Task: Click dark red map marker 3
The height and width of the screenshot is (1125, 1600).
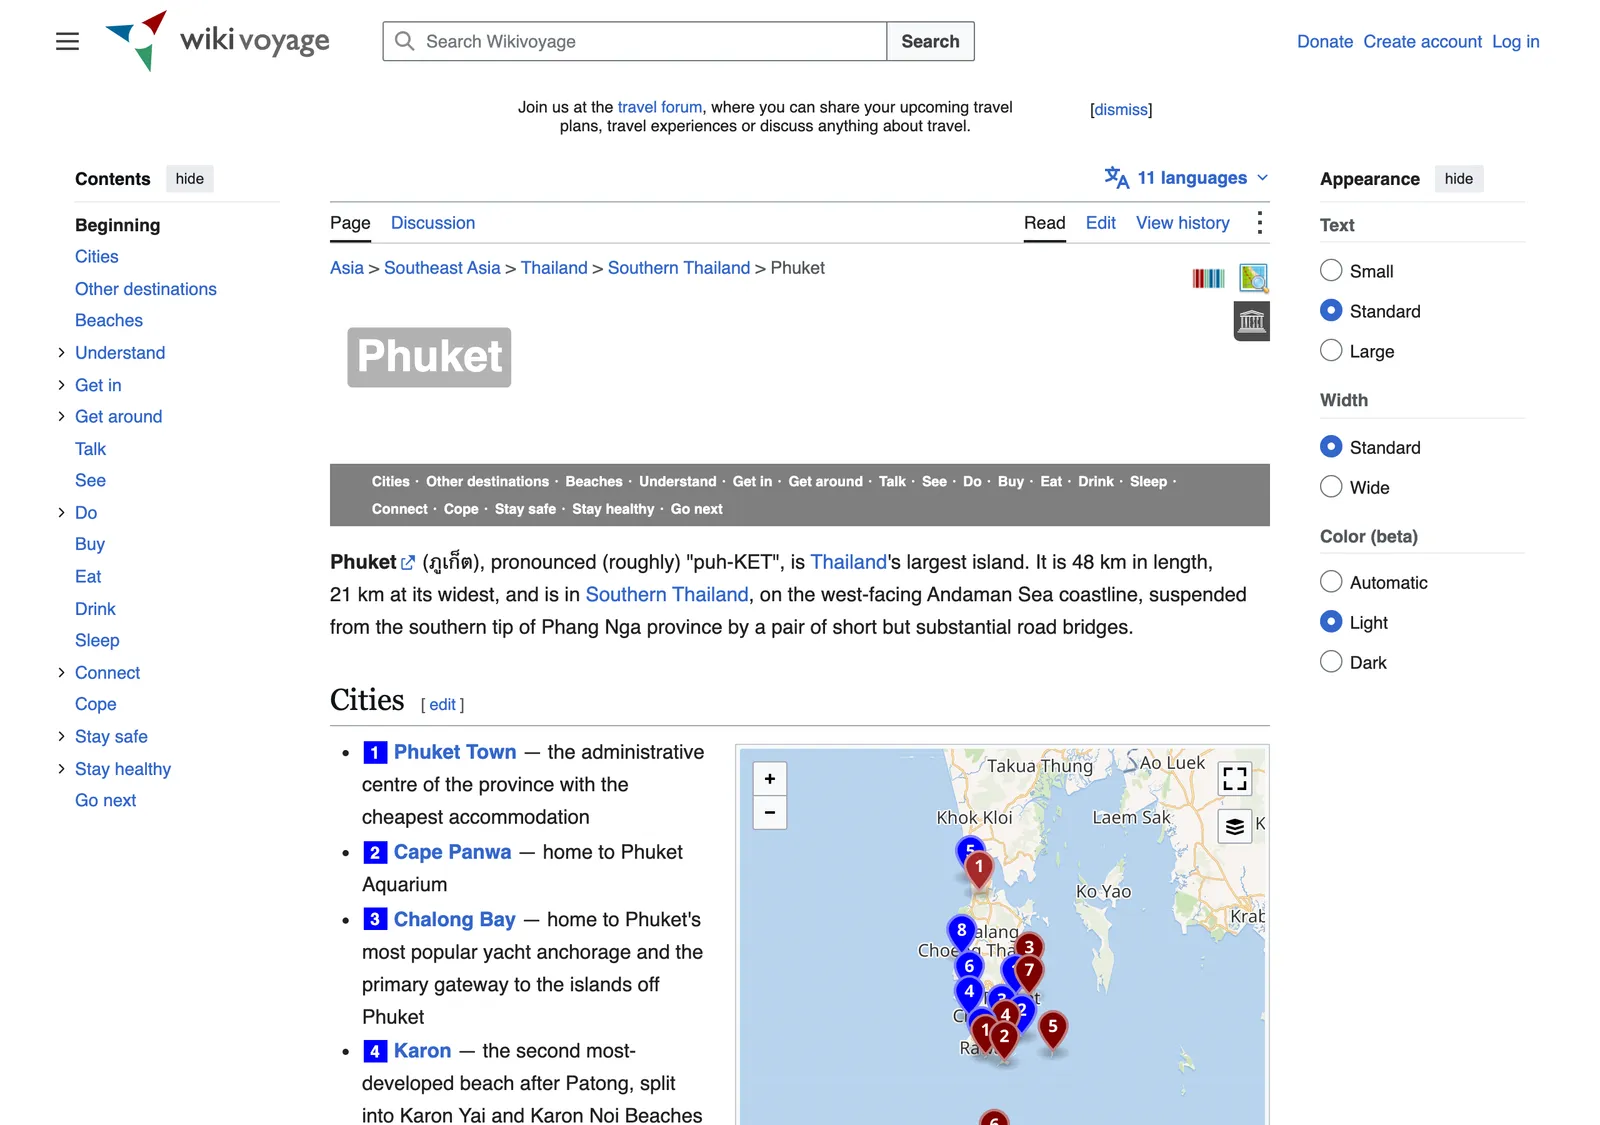Action: 1029,946
